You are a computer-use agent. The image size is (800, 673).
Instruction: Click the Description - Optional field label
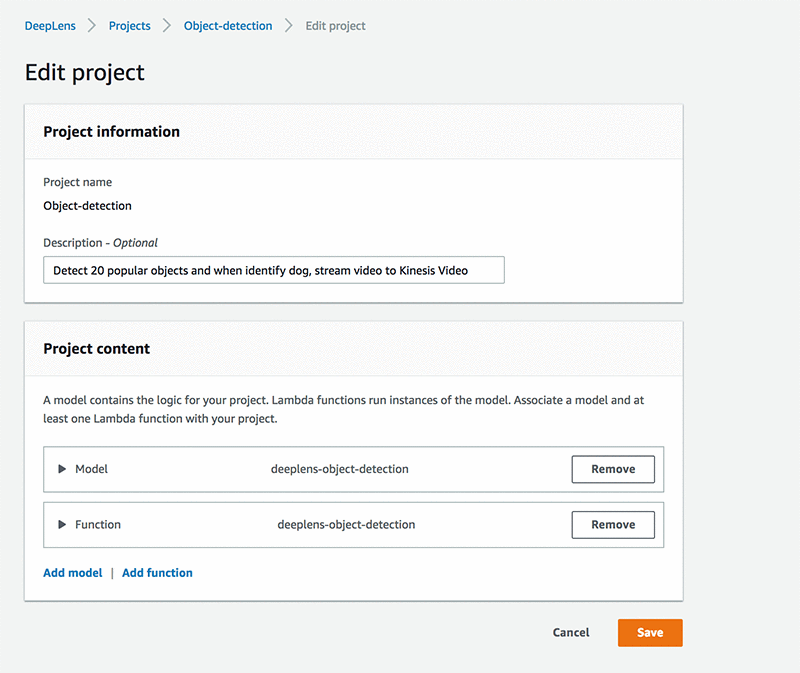(101, 243)
